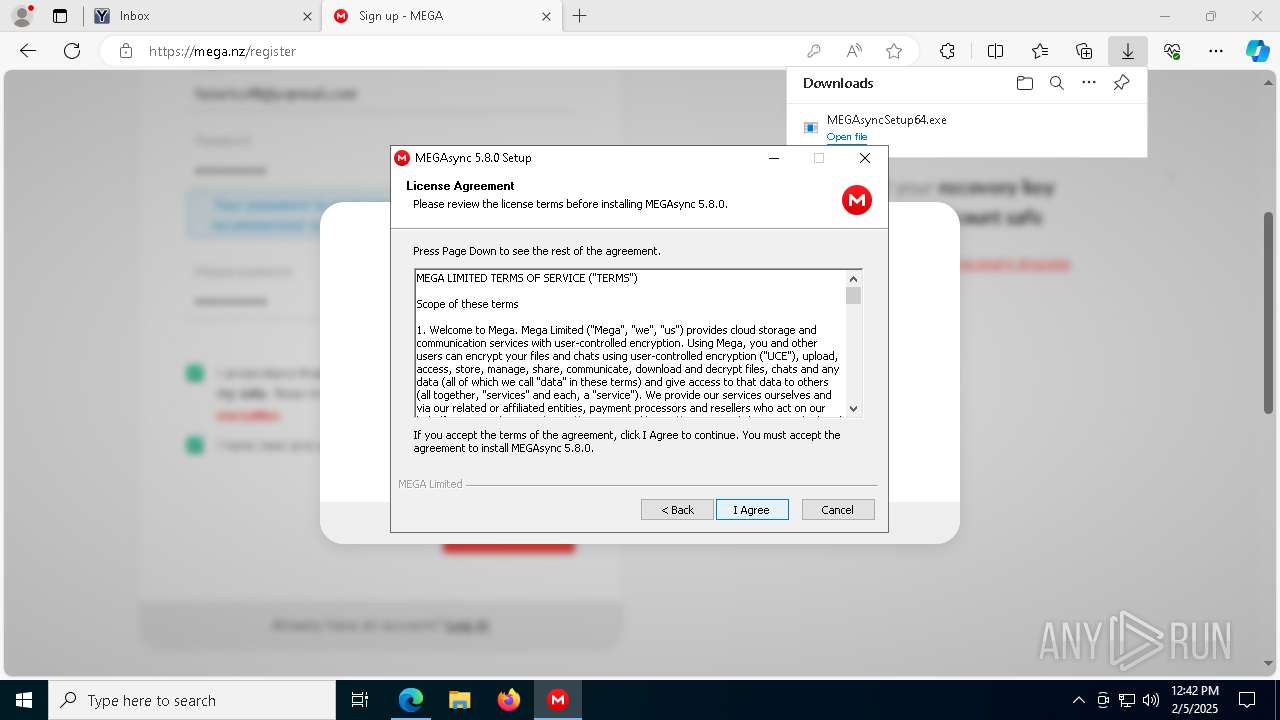1280x720 pixels.
Task: Click the MEGAsyncSetup64.exe download entry
Action: [969, 127]
